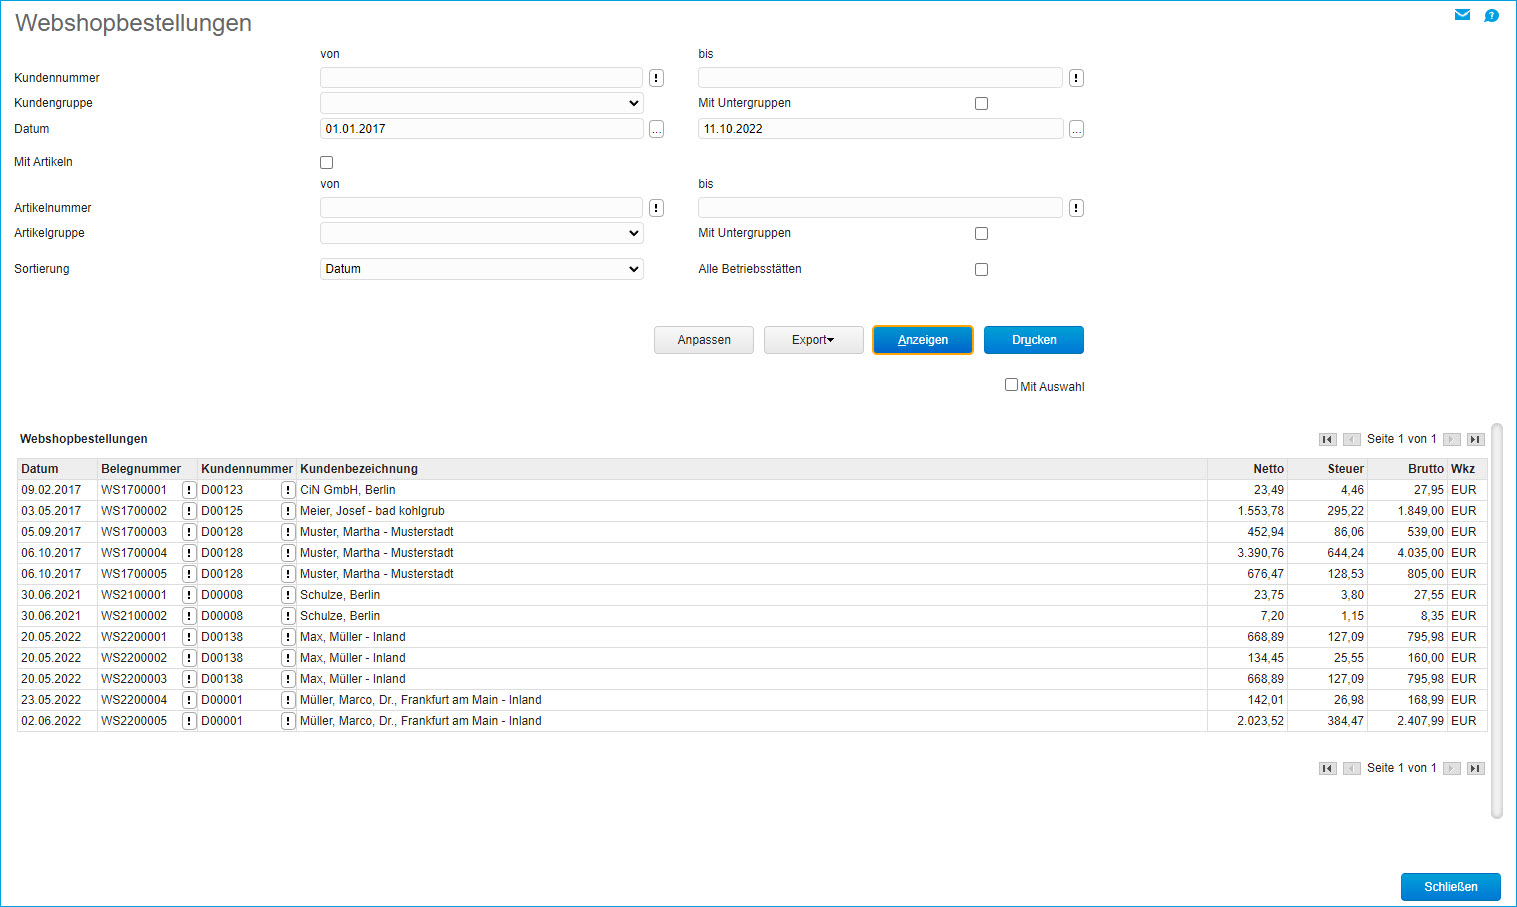
Task: Open details icon beside Belegnummer WS1700001
Action: pyautogui.click(x=189, y=490)
